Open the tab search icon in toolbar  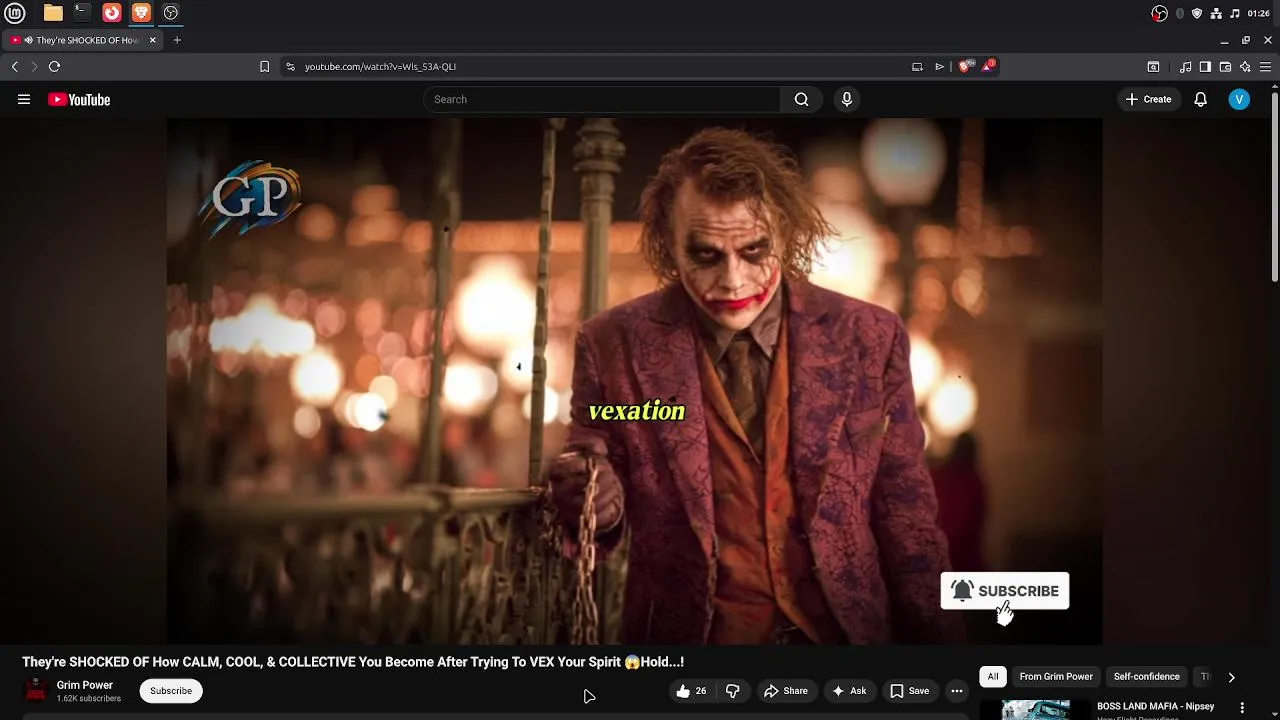coord(1153,66)
